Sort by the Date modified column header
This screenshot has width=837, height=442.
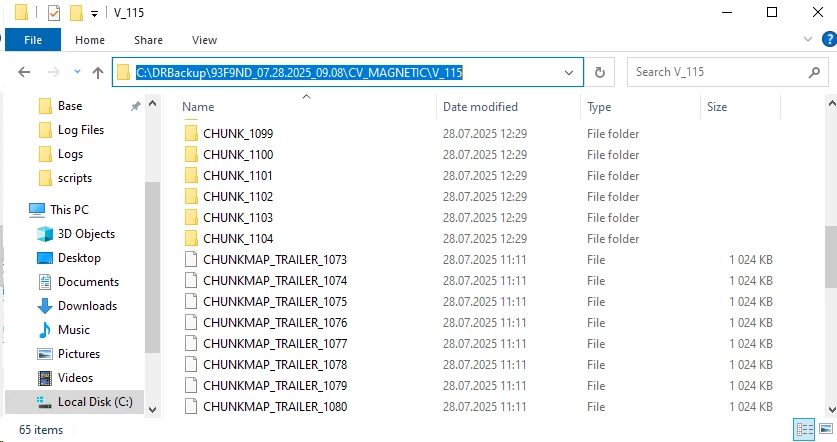[x=480, y=107]
